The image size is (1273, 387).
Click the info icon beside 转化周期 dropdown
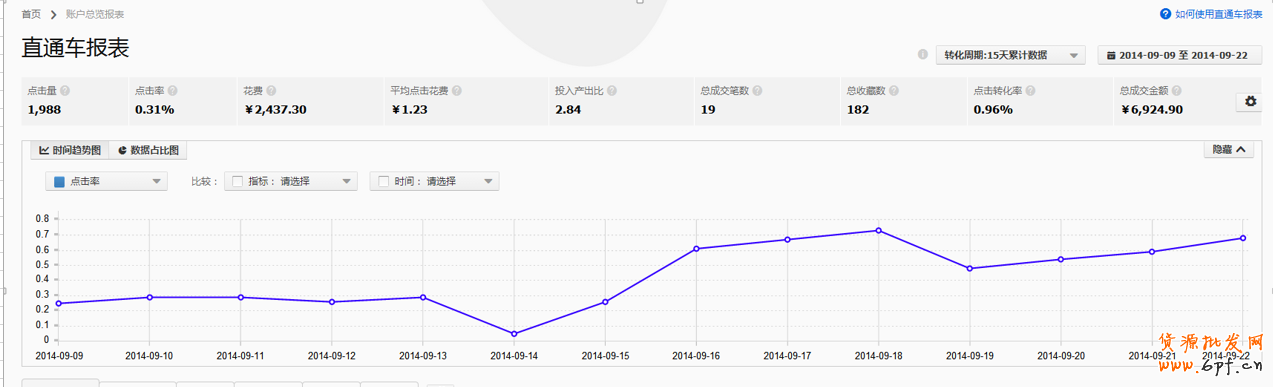point(922,55)
